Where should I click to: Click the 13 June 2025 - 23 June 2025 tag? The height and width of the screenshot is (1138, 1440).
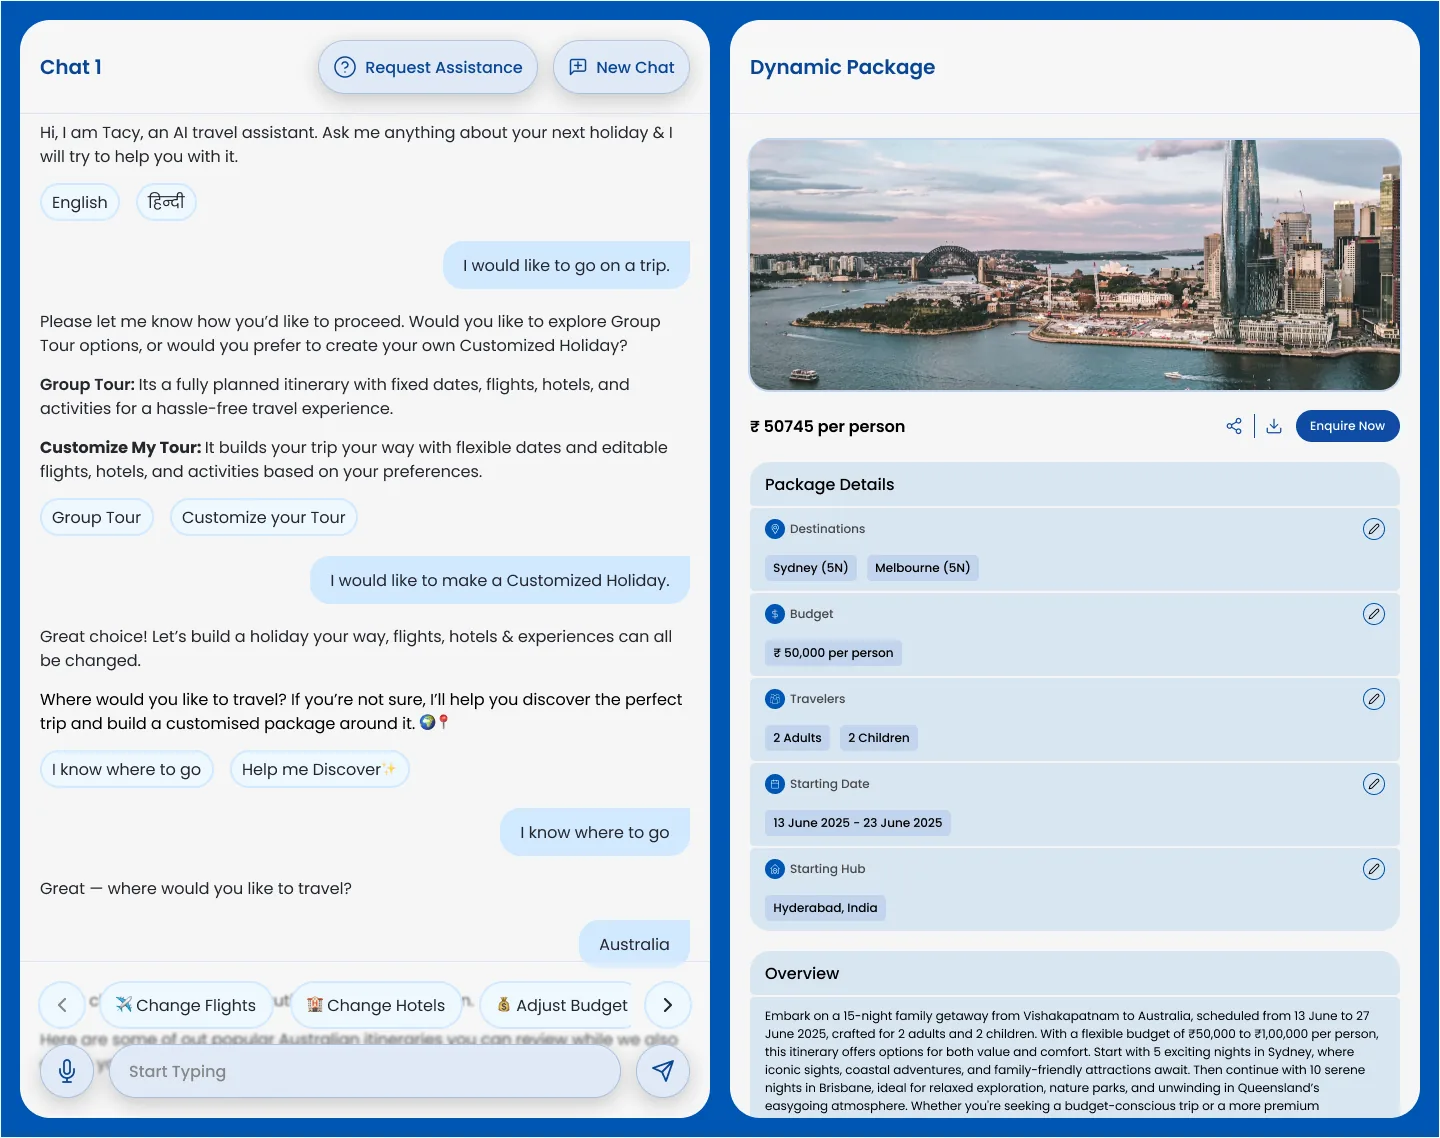(x=858, y=823)
